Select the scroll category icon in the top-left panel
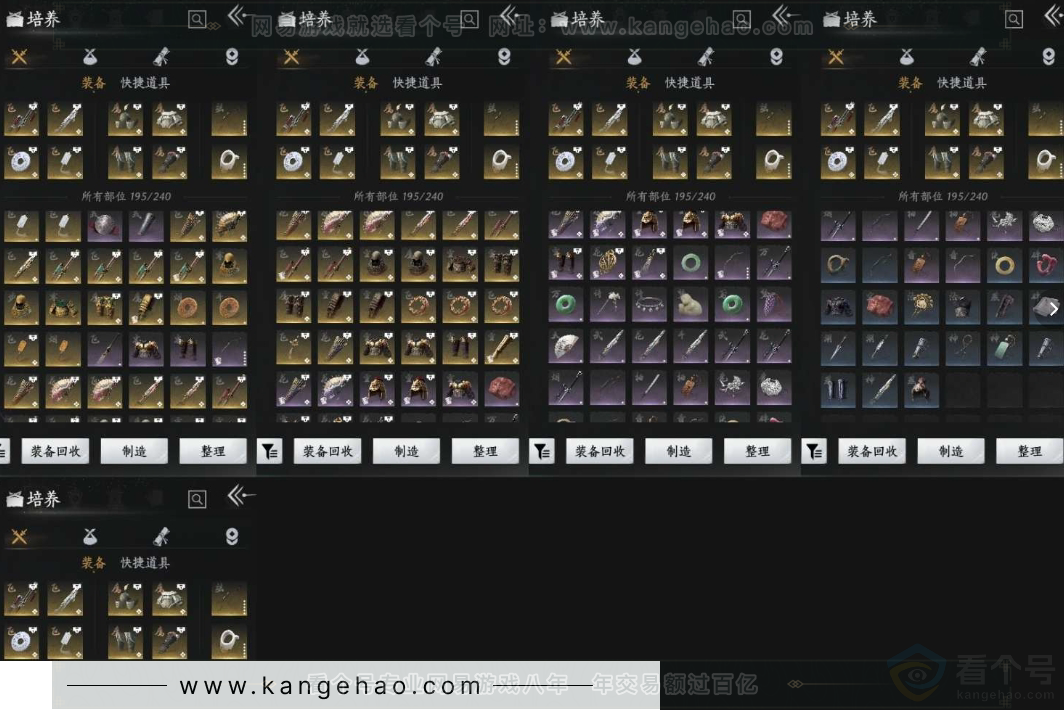The height and width of the screenshot is (710, 1064). point(161,57)
